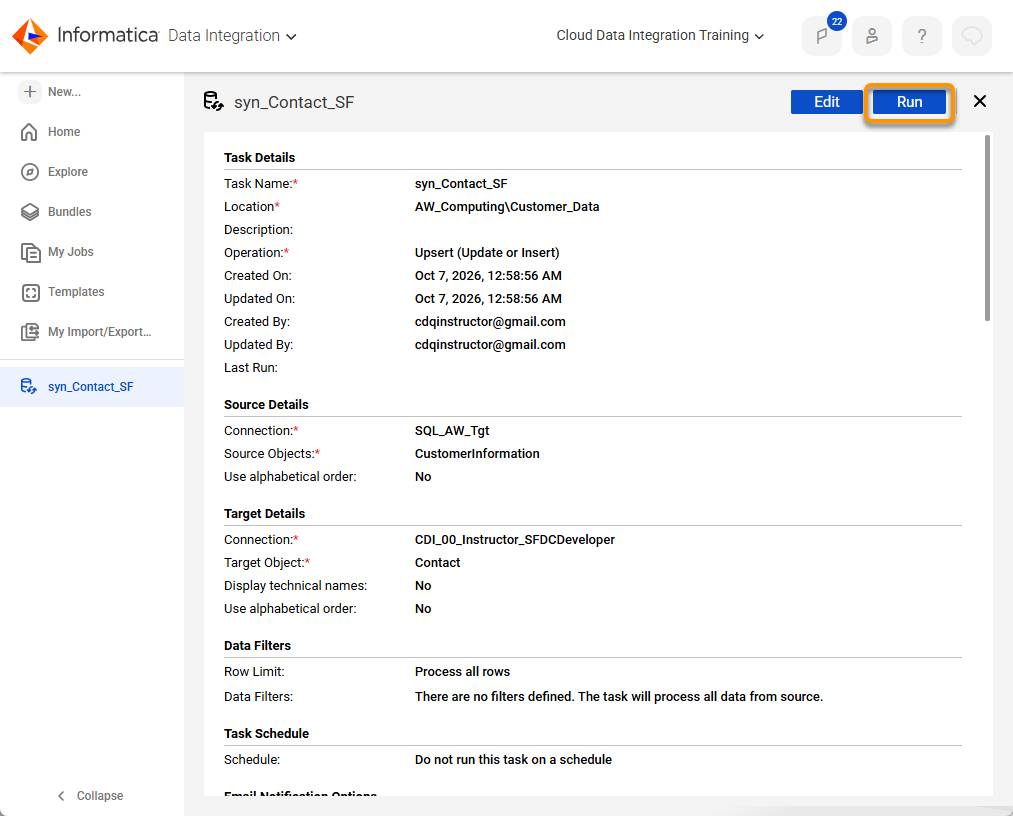Select the syn_Contact_SF sidebar tab
Screen dimensions: 1013x816
pos(92,387)
